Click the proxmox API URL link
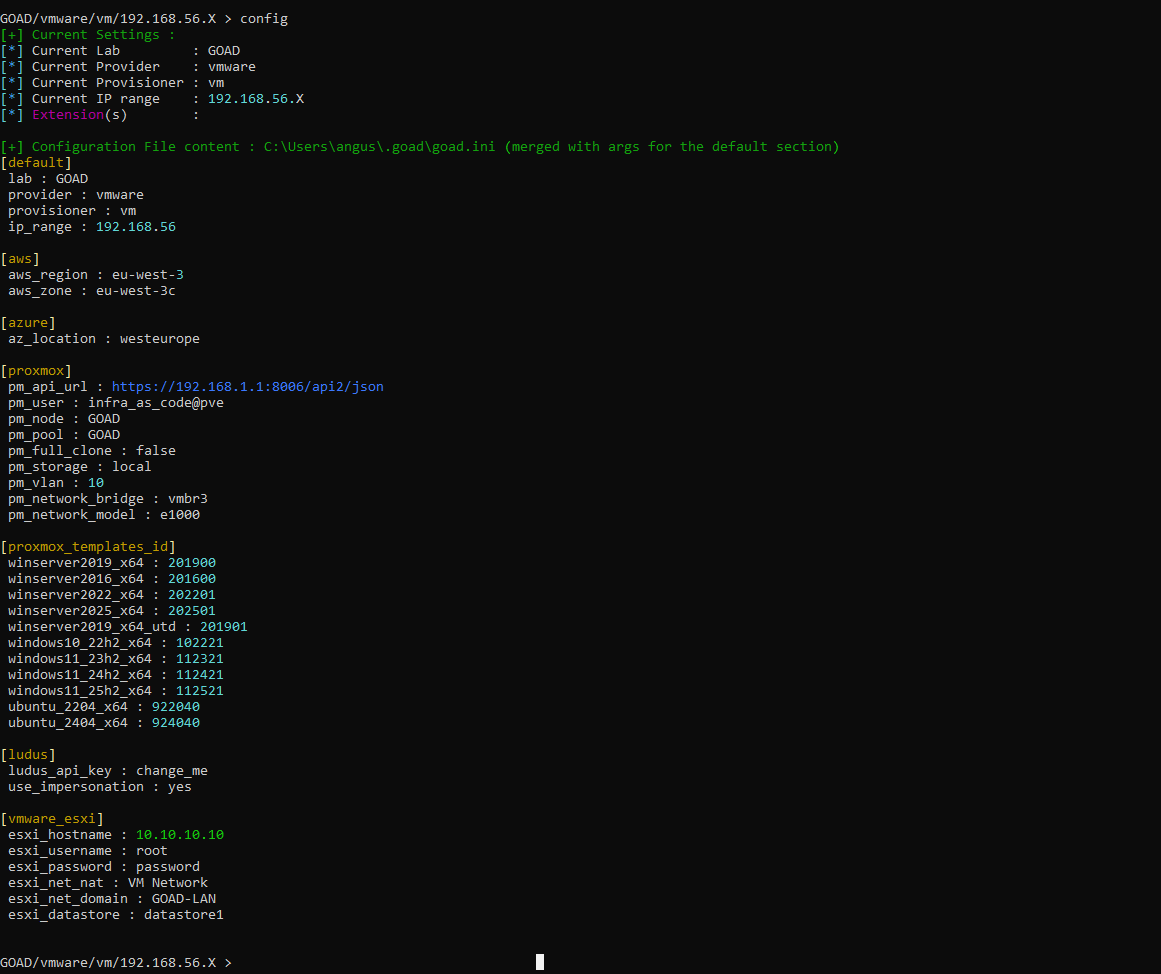The image size is (1161, 974). (x=247, y=387)
